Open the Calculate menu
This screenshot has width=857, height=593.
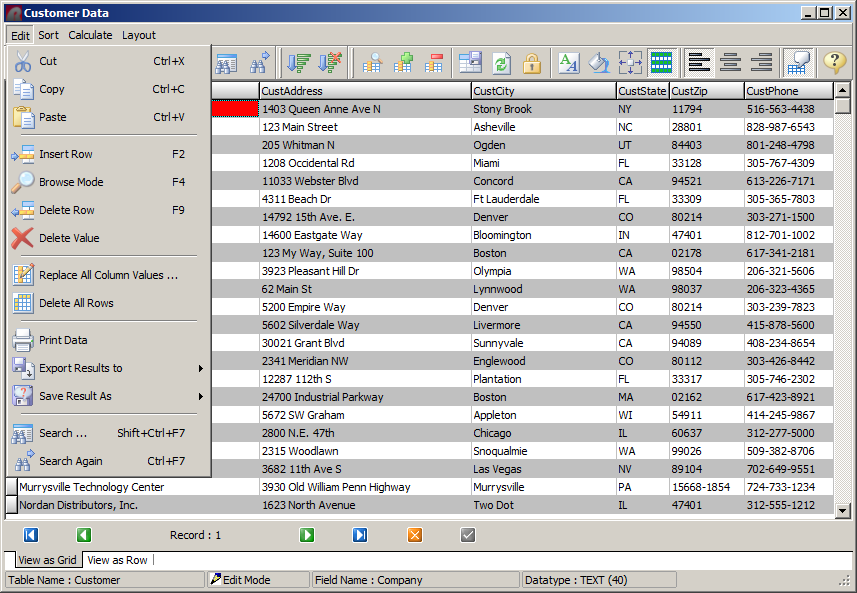click(90, 35)
